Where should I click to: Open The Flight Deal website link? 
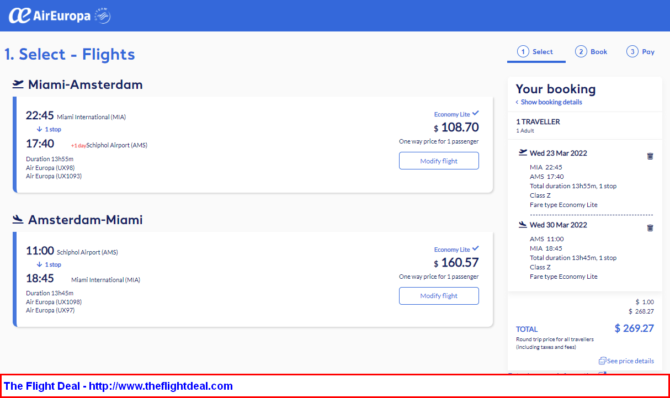(x=161, y=386)
